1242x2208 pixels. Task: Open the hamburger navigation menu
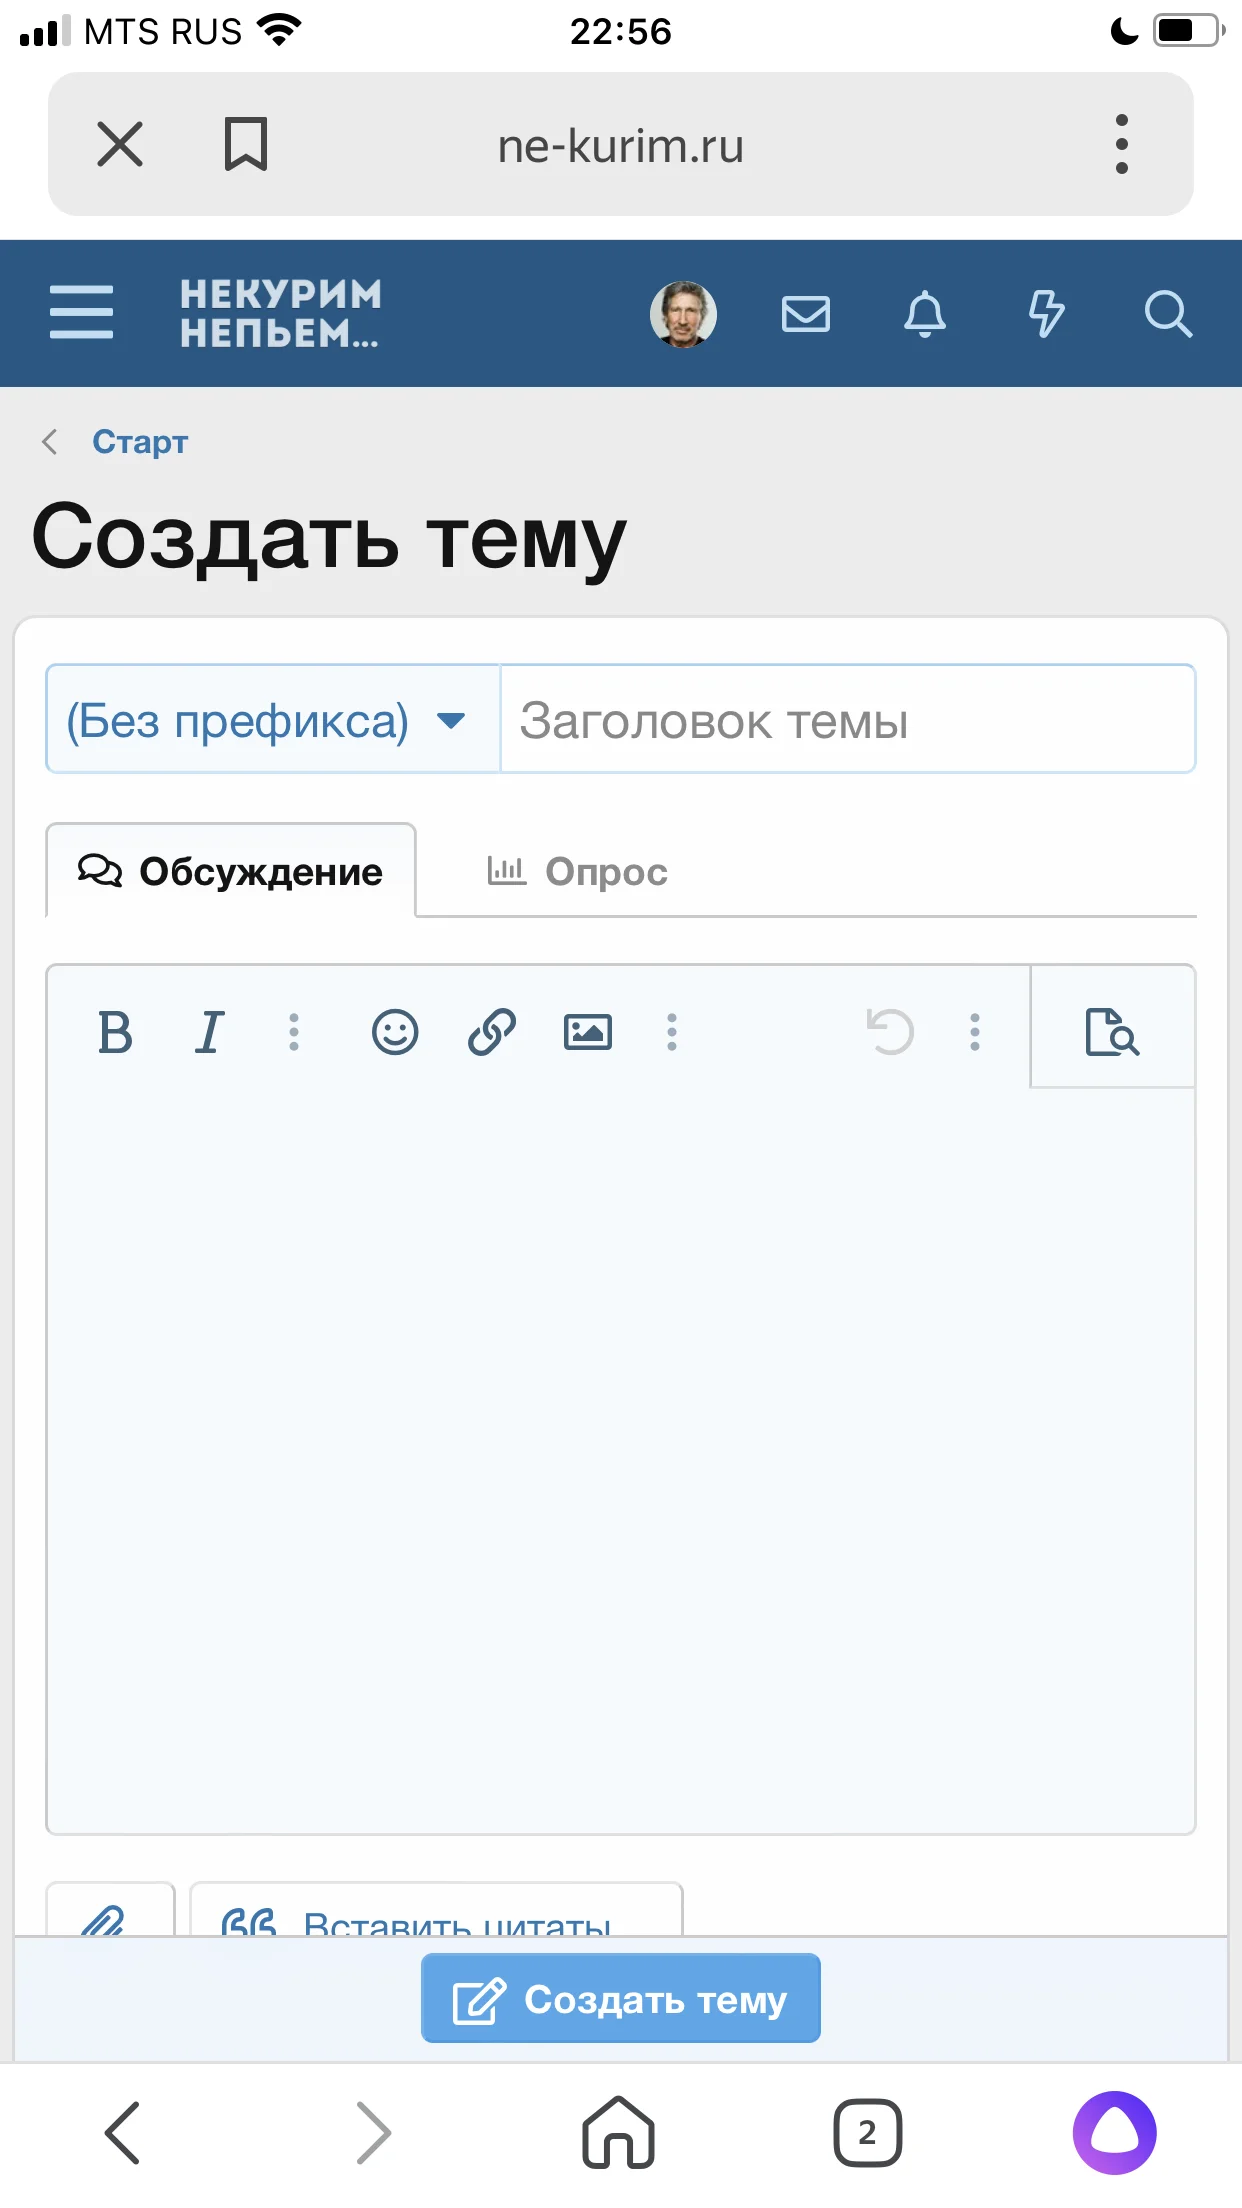click(81, 312)
